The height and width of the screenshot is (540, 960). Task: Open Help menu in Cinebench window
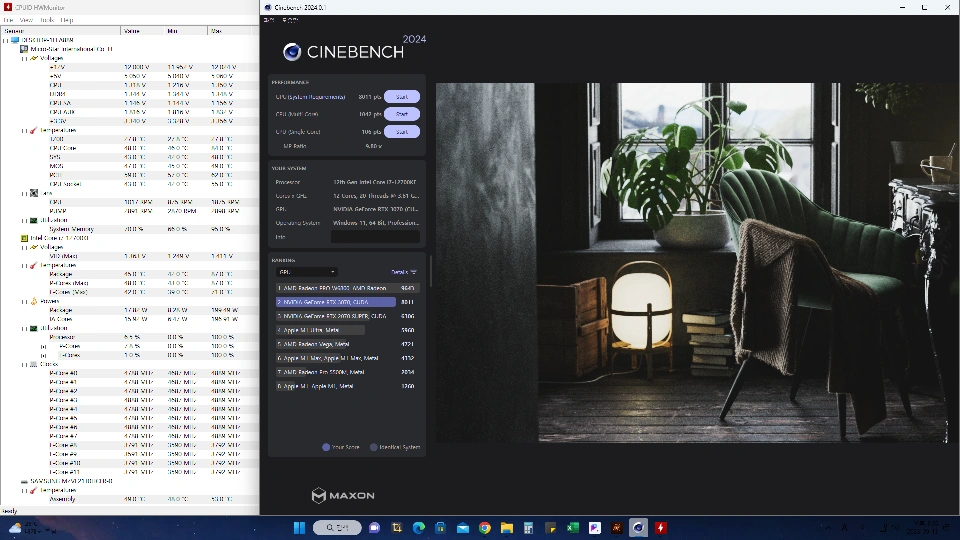tap(290, 20)
